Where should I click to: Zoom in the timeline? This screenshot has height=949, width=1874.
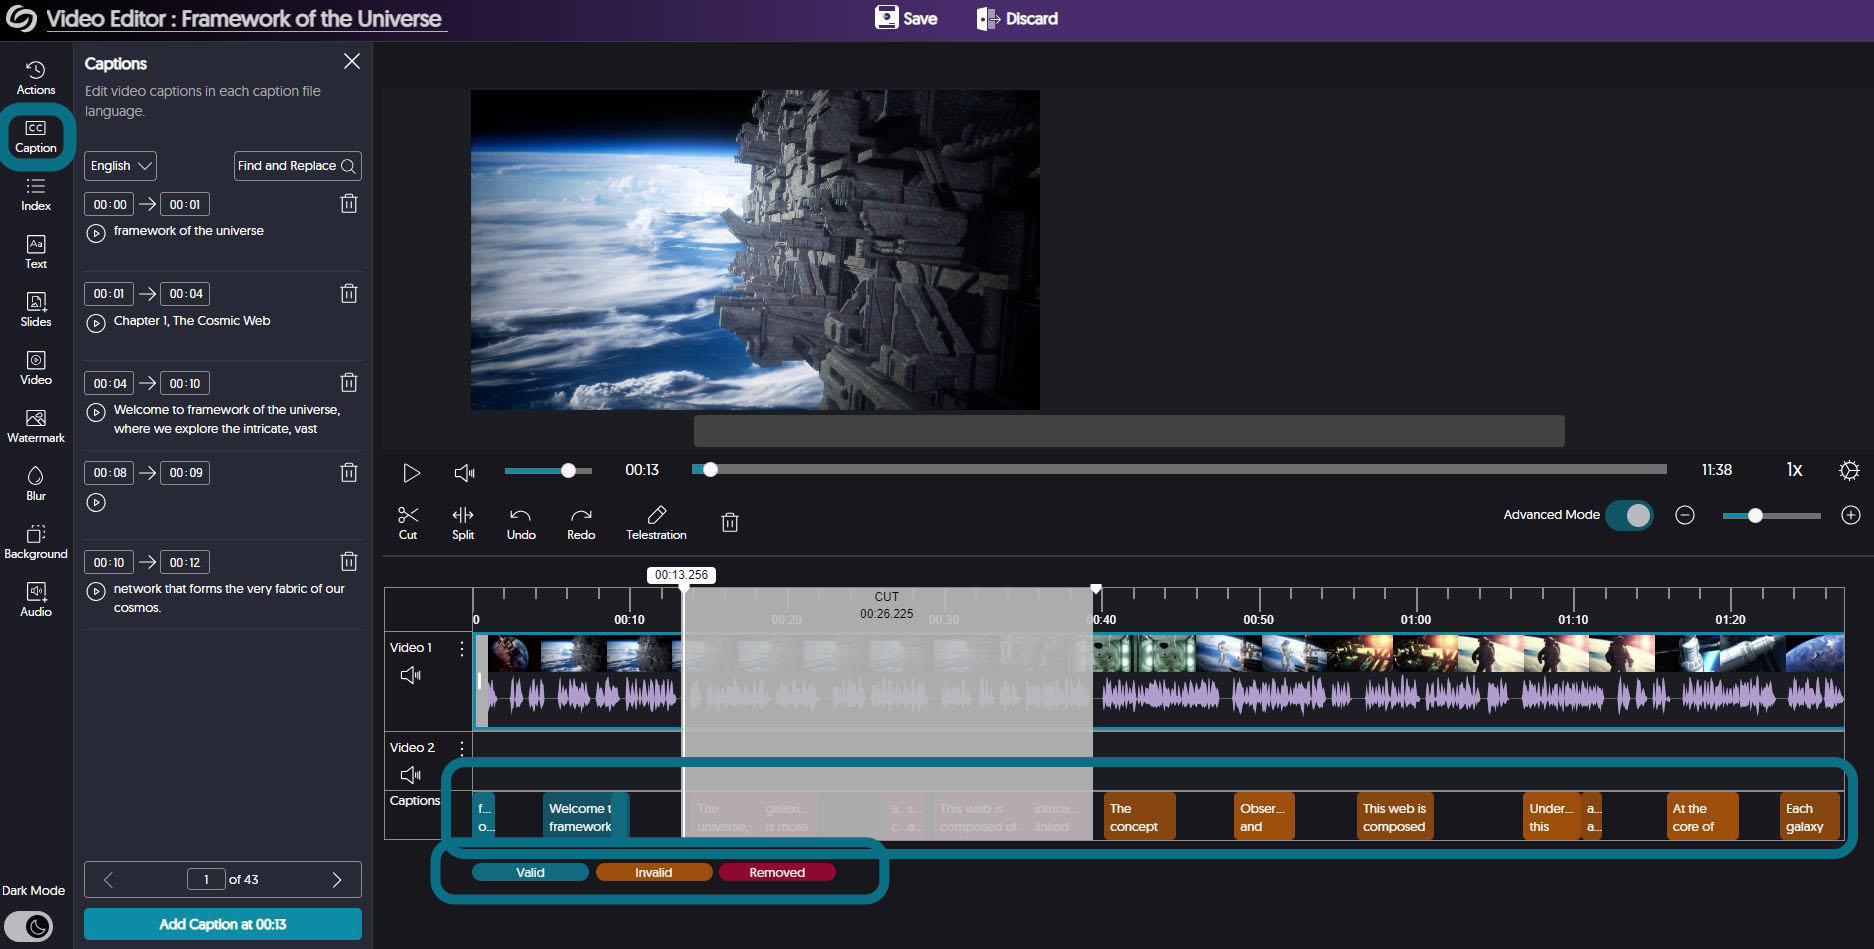(x=1851, y=515)
